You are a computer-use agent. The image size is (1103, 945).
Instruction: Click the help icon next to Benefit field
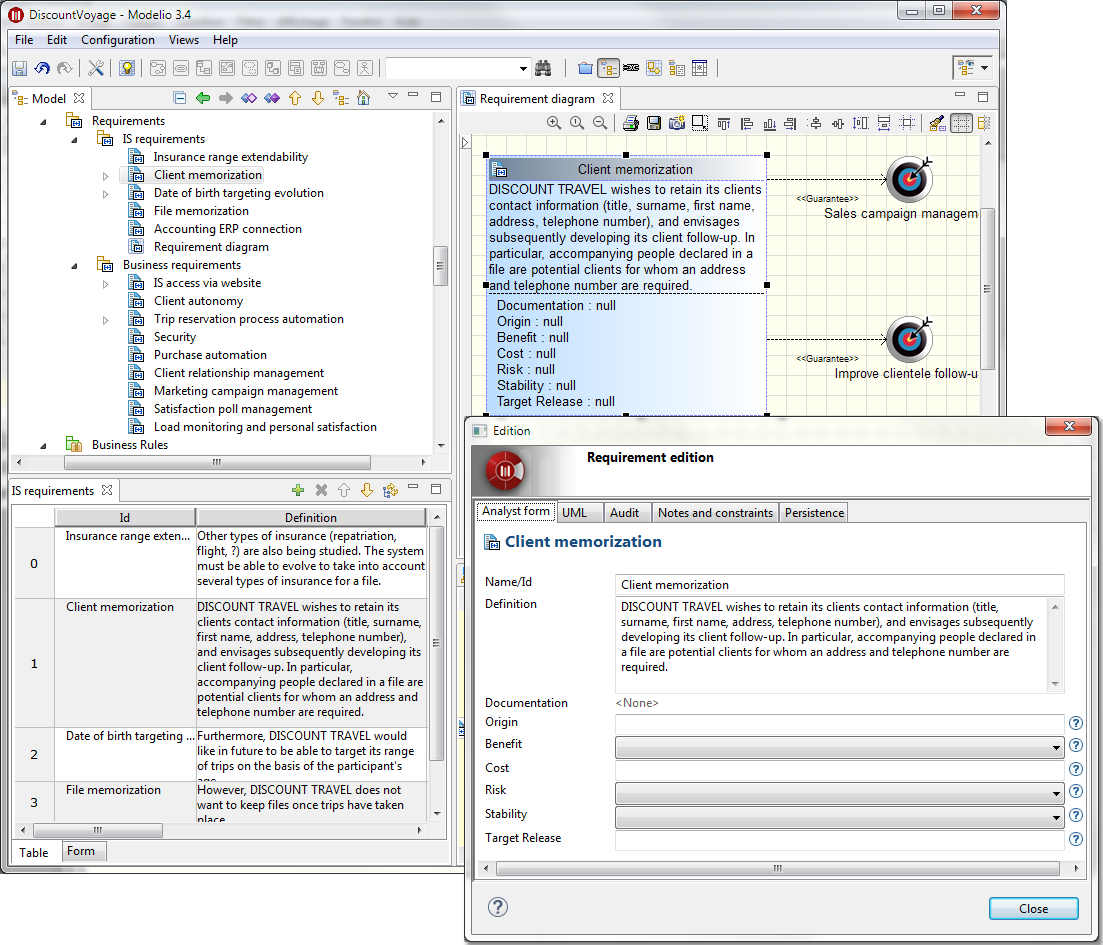click(1076, 745)
